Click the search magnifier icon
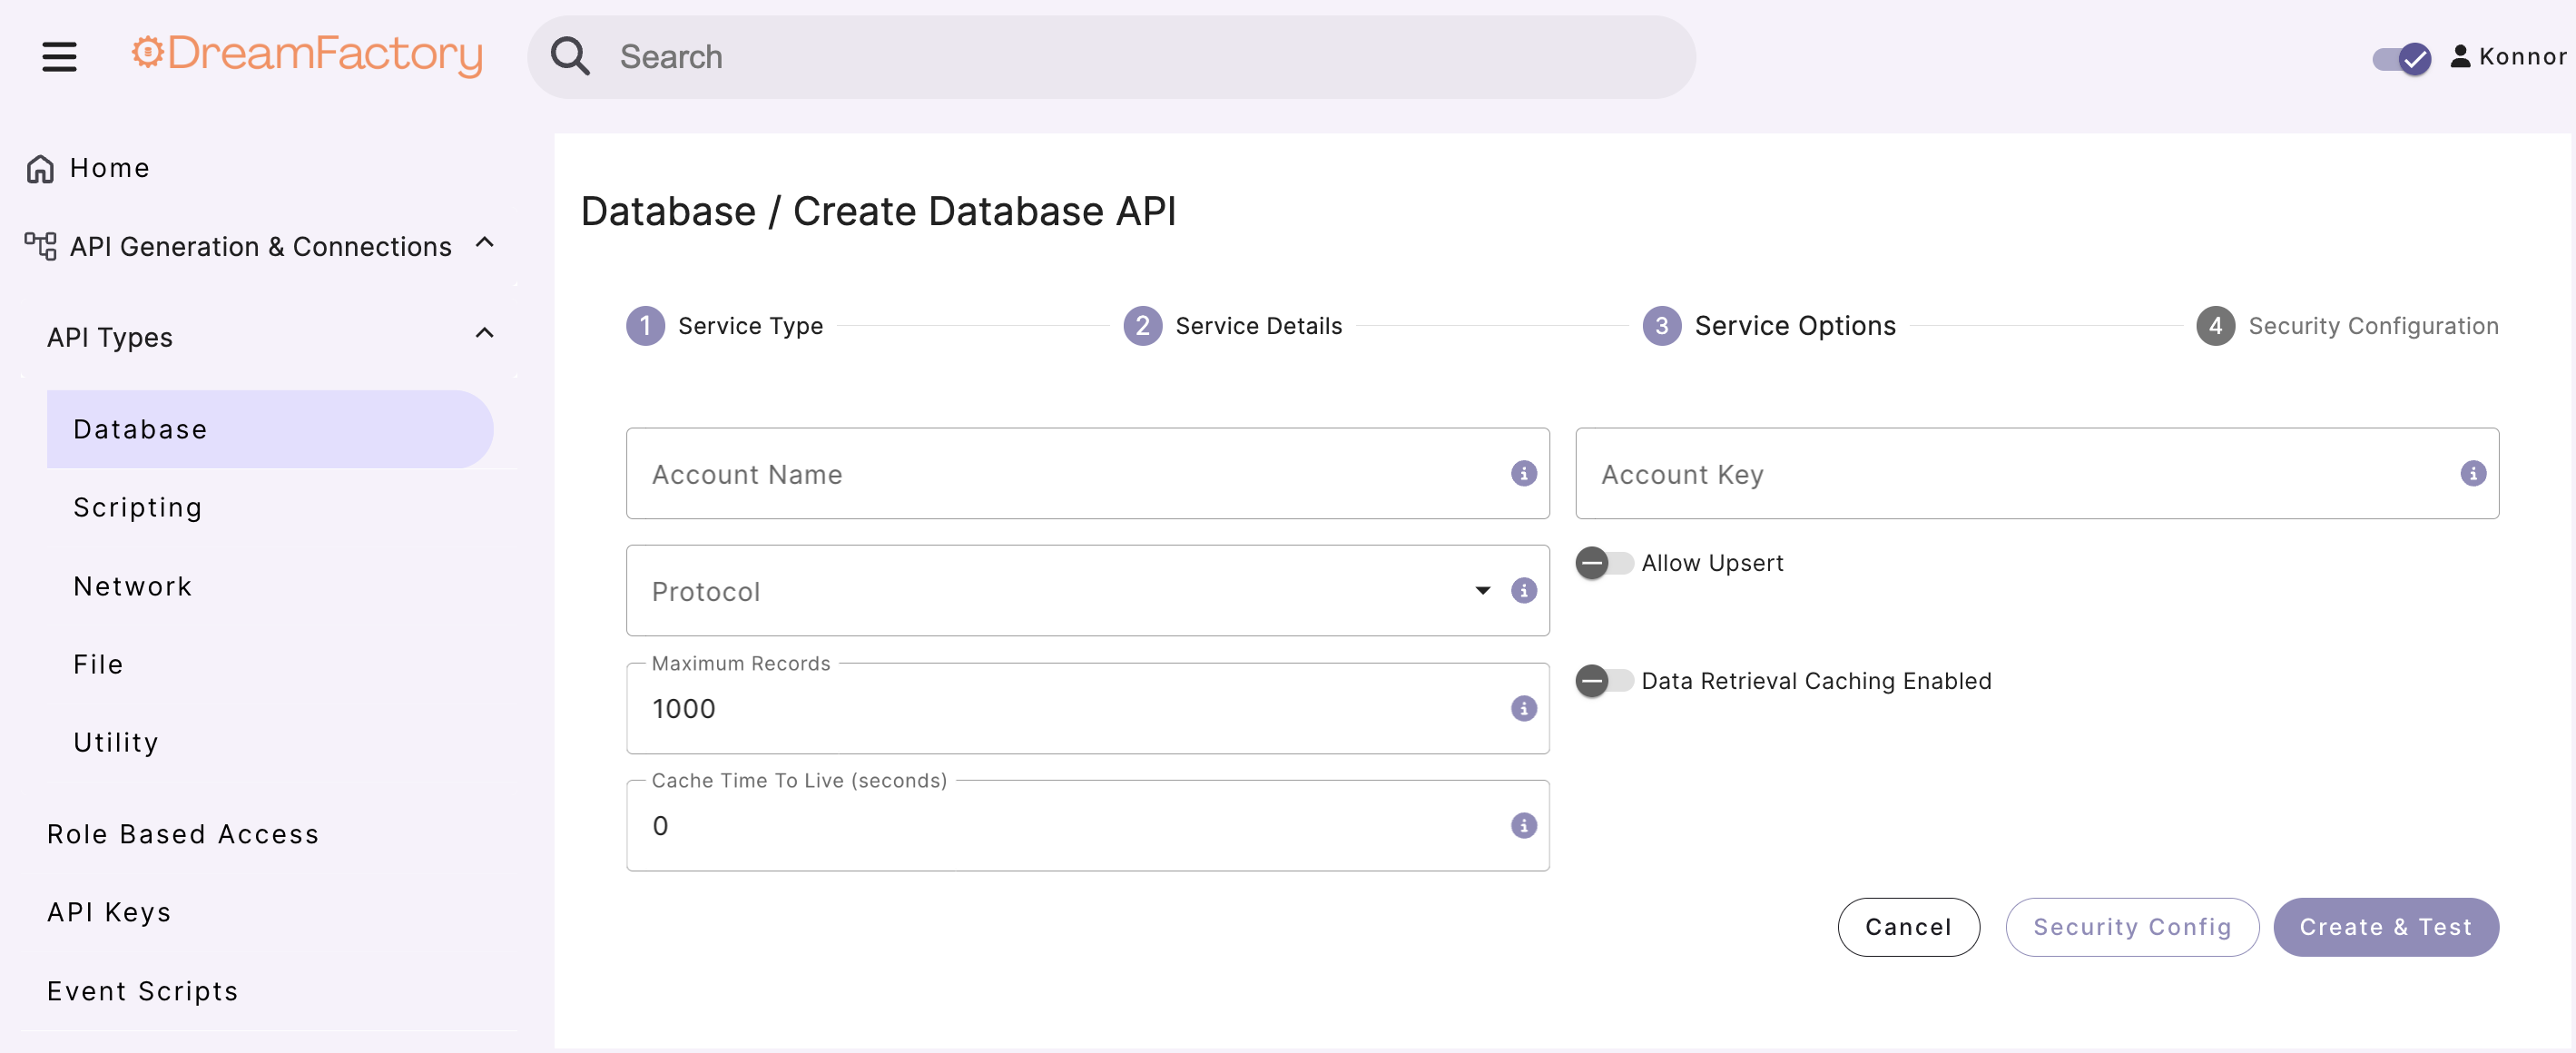2576x1053 pixels. (570, 56)
